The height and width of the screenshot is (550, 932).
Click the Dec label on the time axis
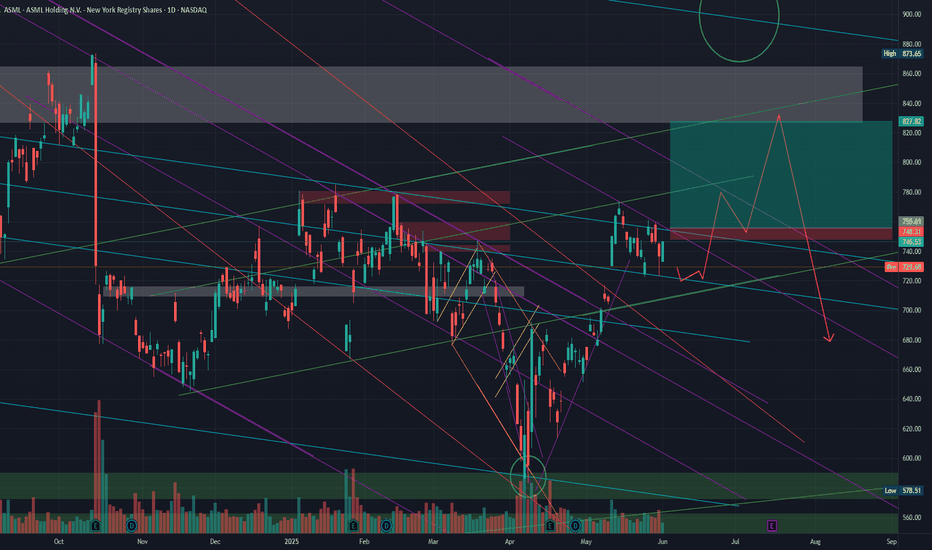(x=215, y=542)
